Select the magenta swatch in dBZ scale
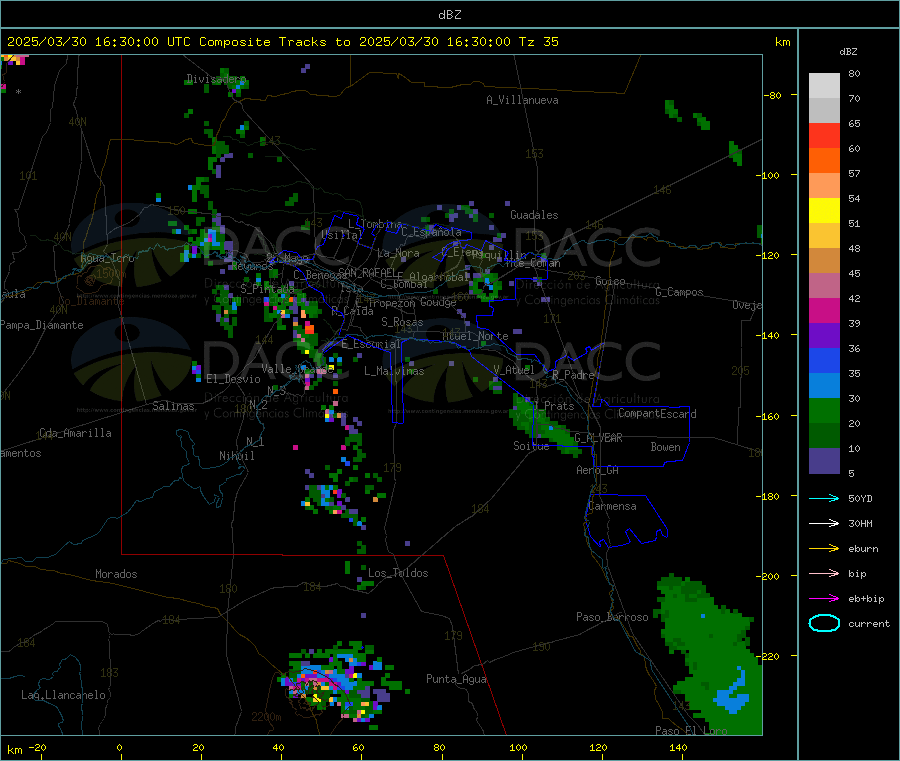900x761 pixels. pos(824,310)
